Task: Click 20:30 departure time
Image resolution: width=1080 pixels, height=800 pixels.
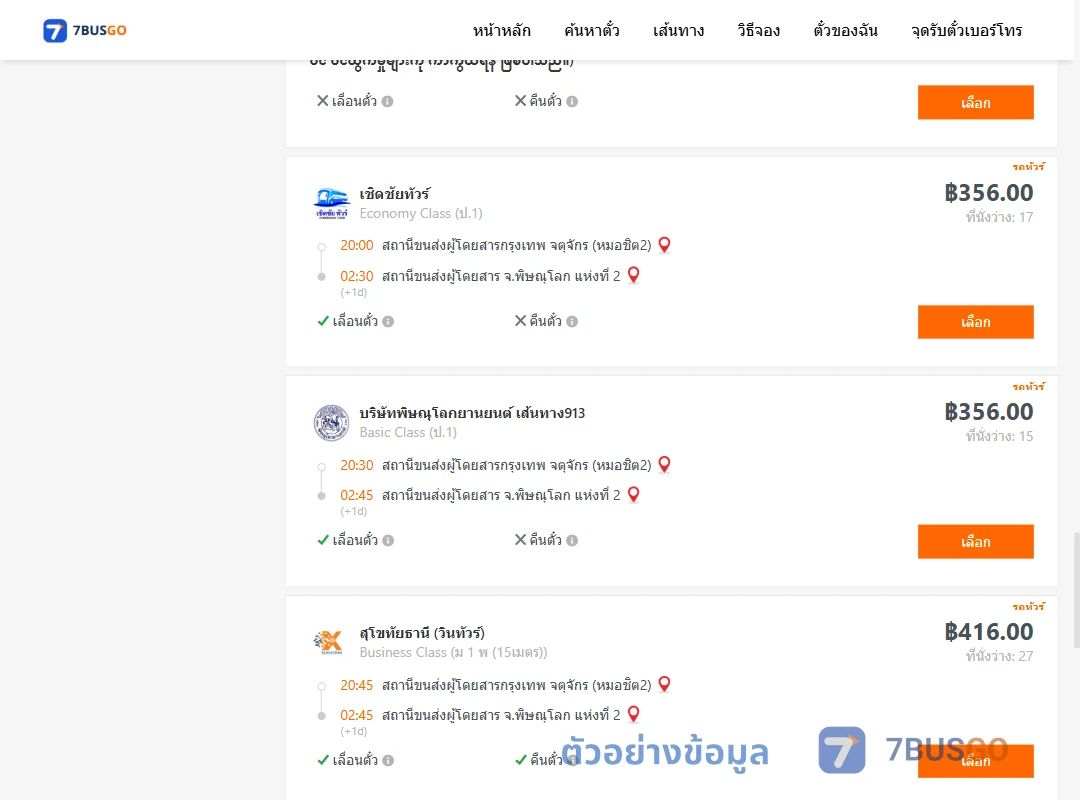Action: (x=356, y=465)
